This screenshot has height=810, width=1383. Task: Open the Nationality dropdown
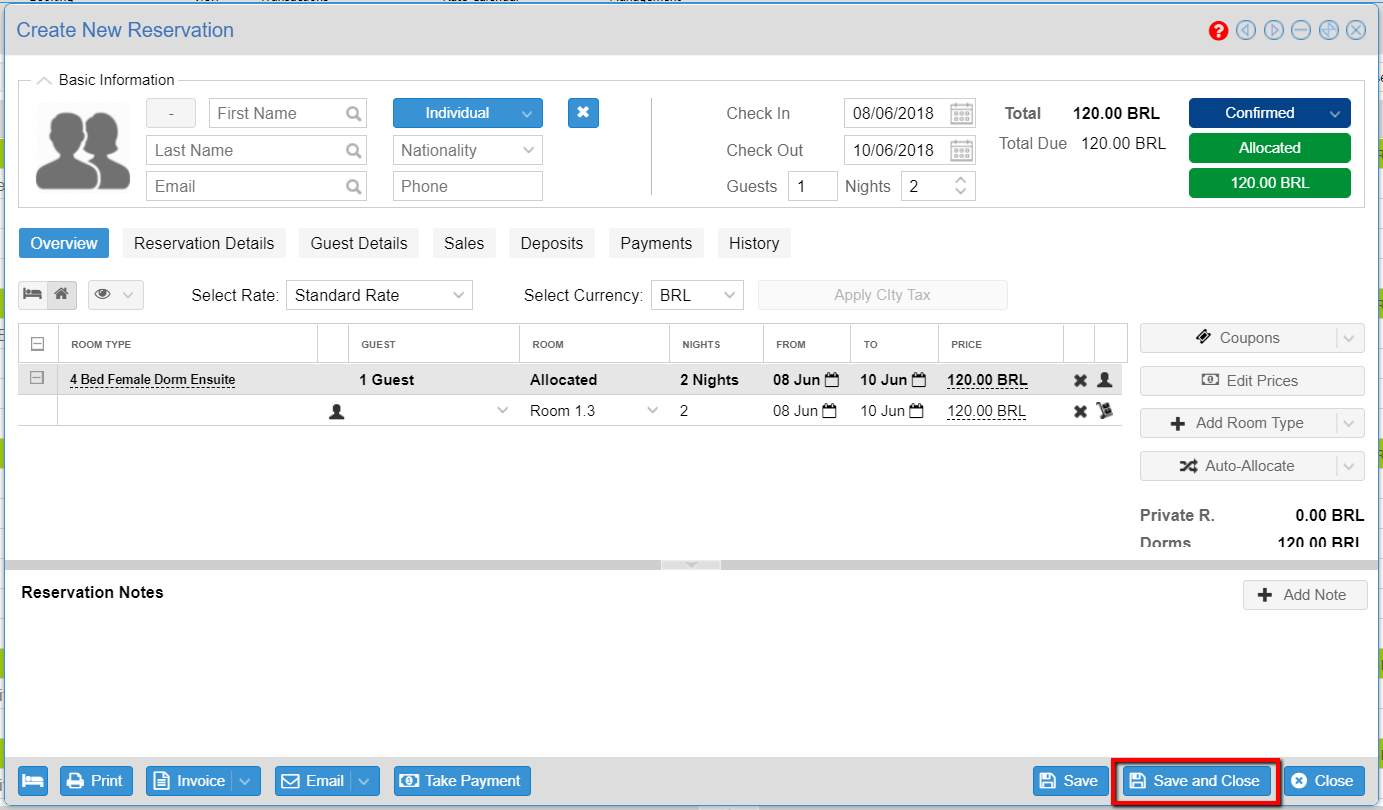pos(467,149)
